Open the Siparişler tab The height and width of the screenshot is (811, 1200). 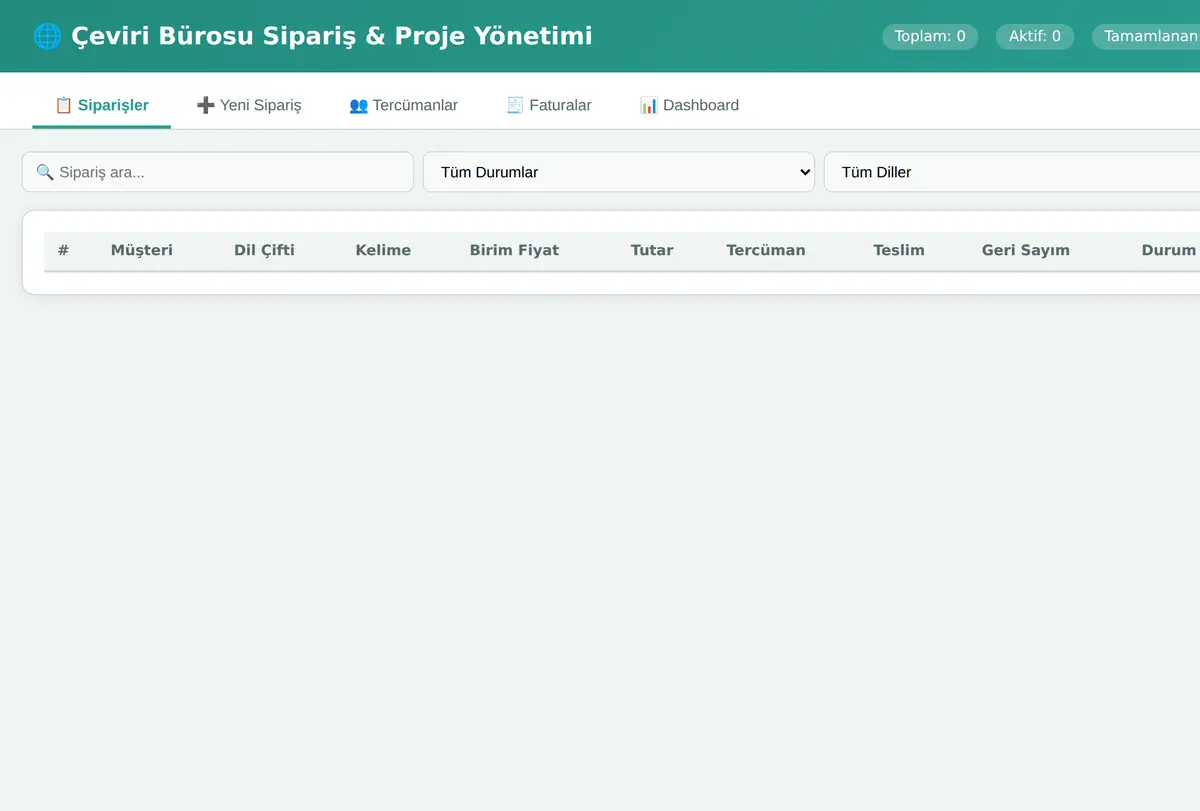tap(101, 105)
